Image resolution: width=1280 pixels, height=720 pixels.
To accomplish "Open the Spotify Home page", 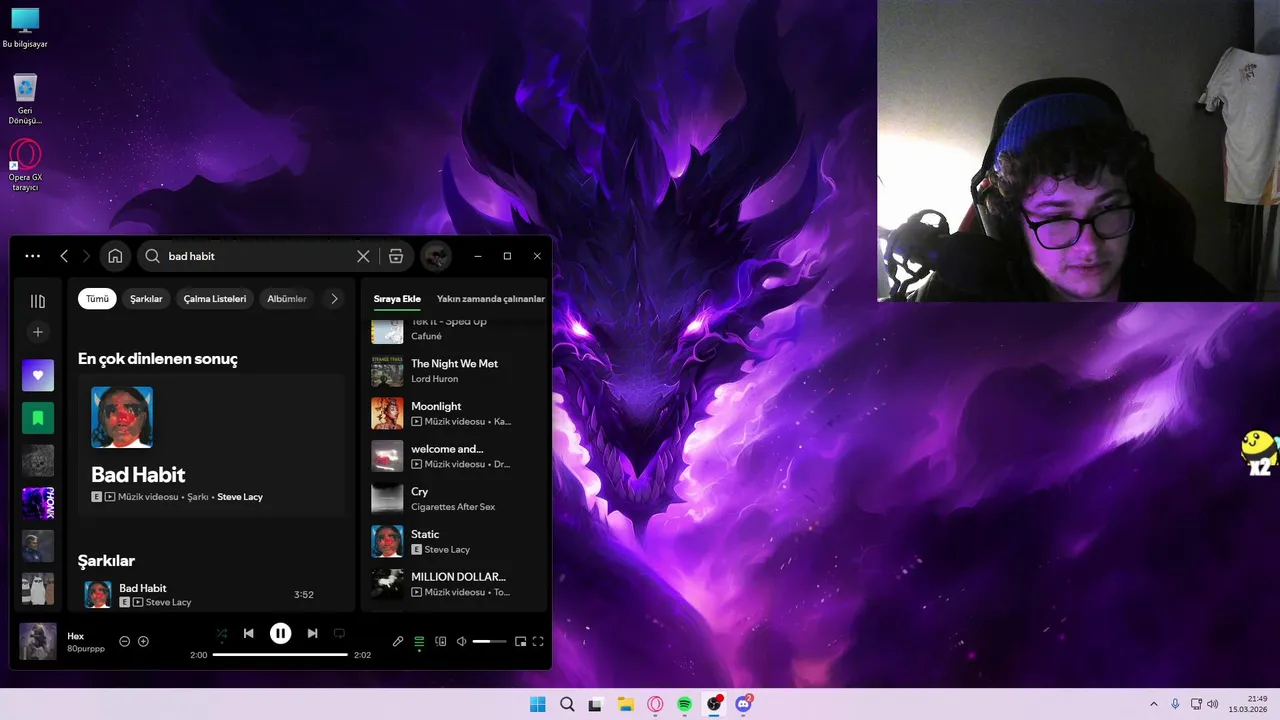I will coord(115,256).
